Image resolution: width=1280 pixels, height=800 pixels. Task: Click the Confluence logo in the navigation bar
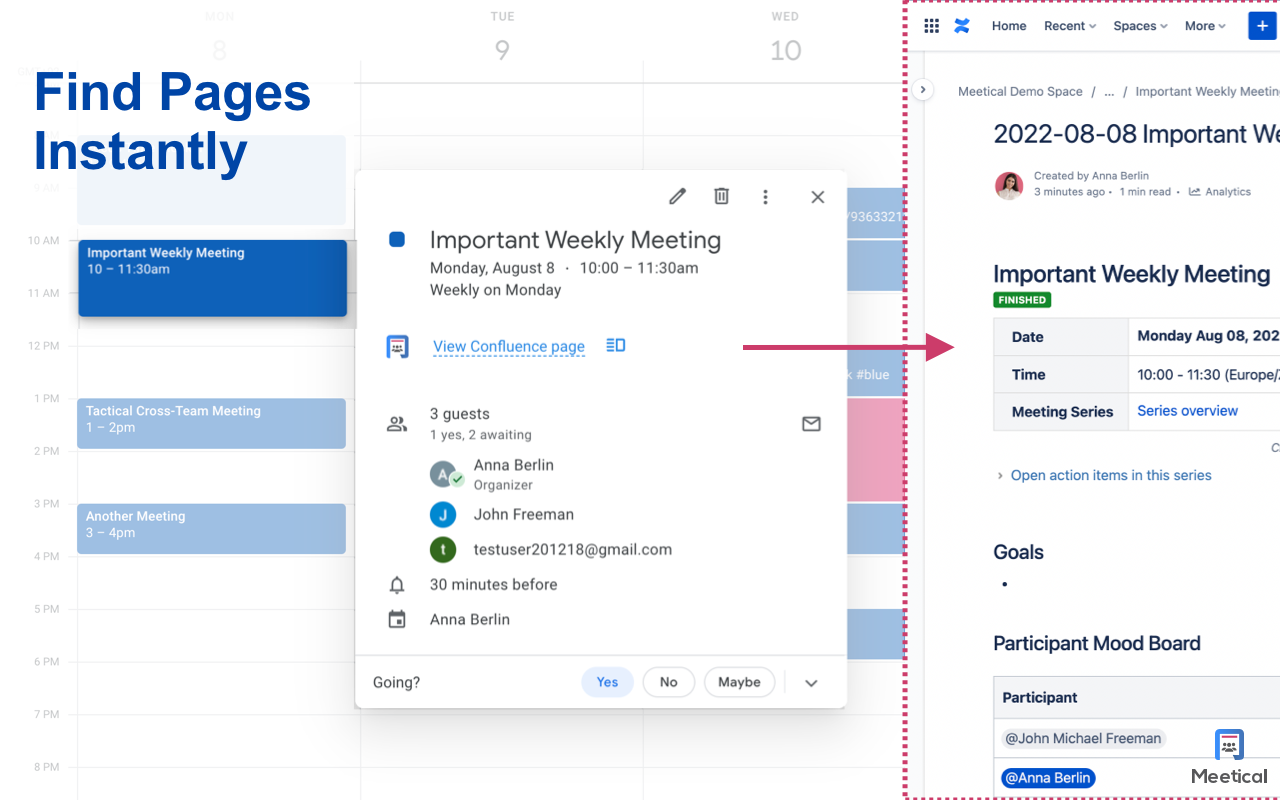click(962, 25)
